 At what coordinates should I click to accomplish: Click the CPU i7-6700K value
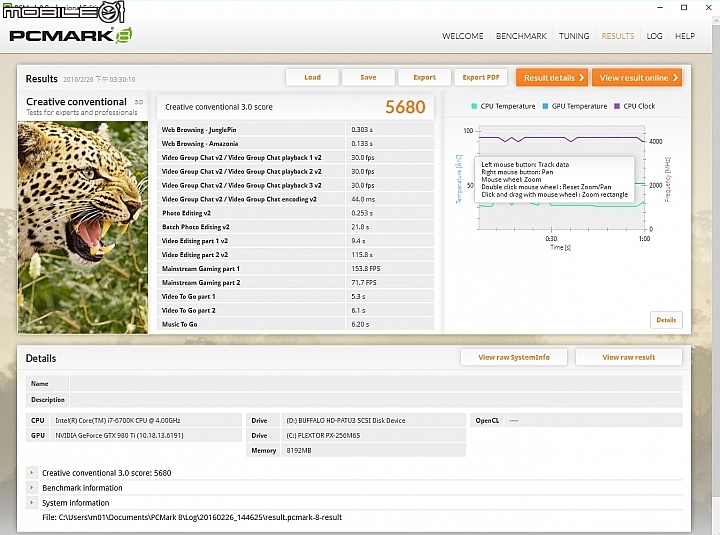[118, 420]
